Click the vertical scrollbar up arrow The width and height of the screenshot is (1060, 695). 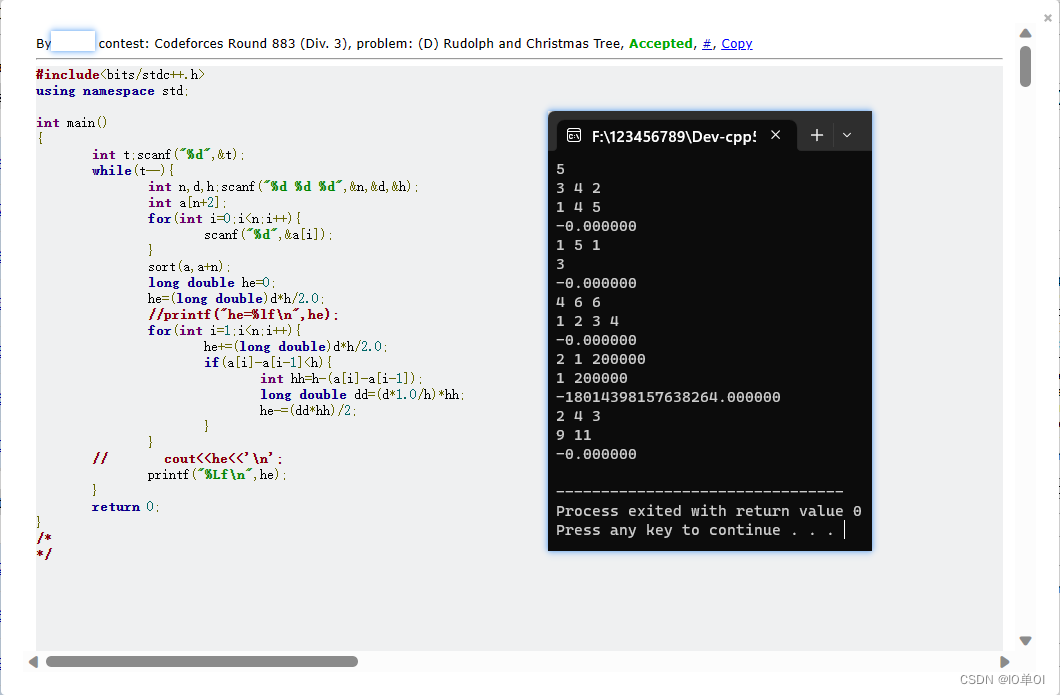[1024, 34]
